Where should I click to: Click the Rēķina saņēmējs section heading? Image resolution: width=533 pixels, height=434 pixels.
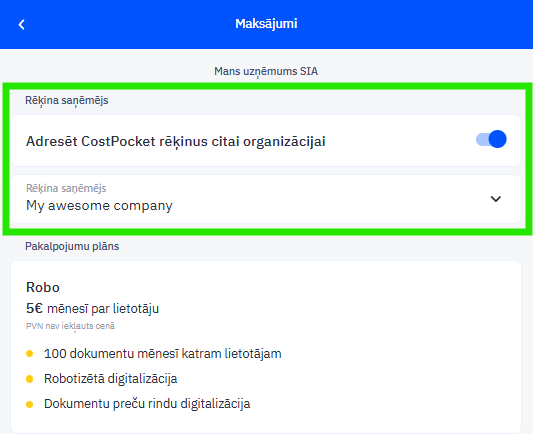(67, 101)
